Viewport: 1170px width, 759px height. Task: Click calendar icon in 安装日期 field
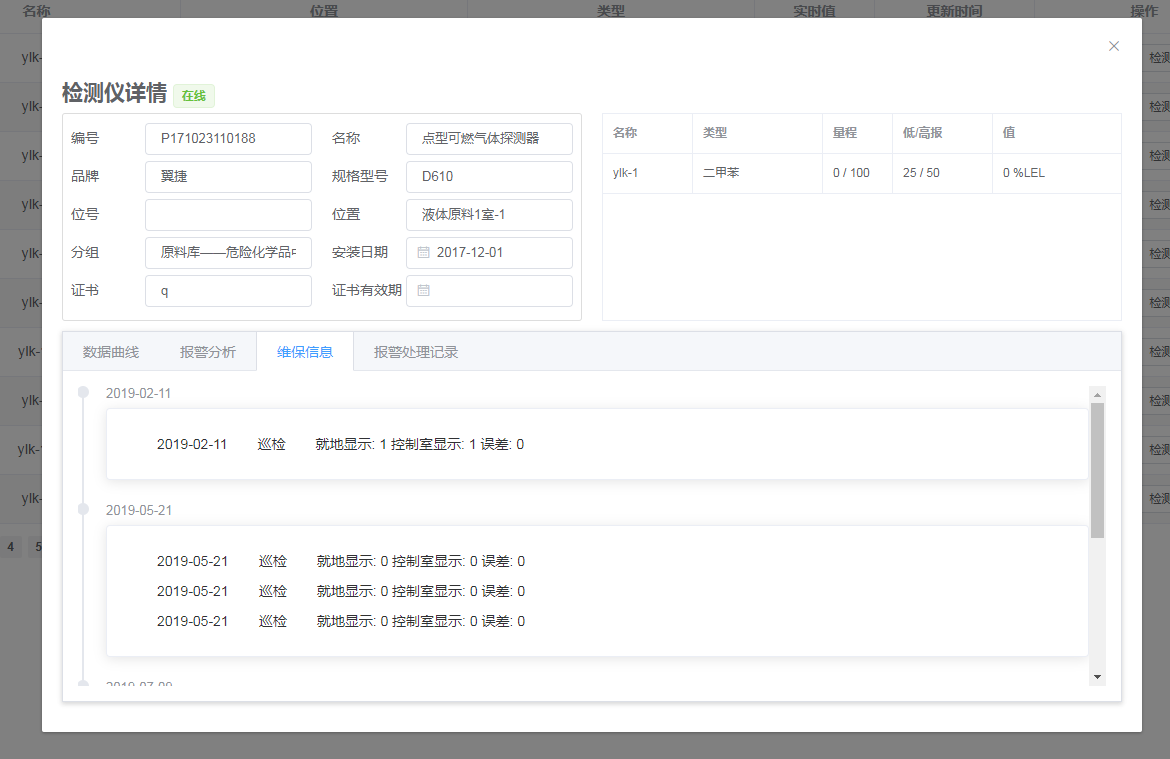click(423, 253)
